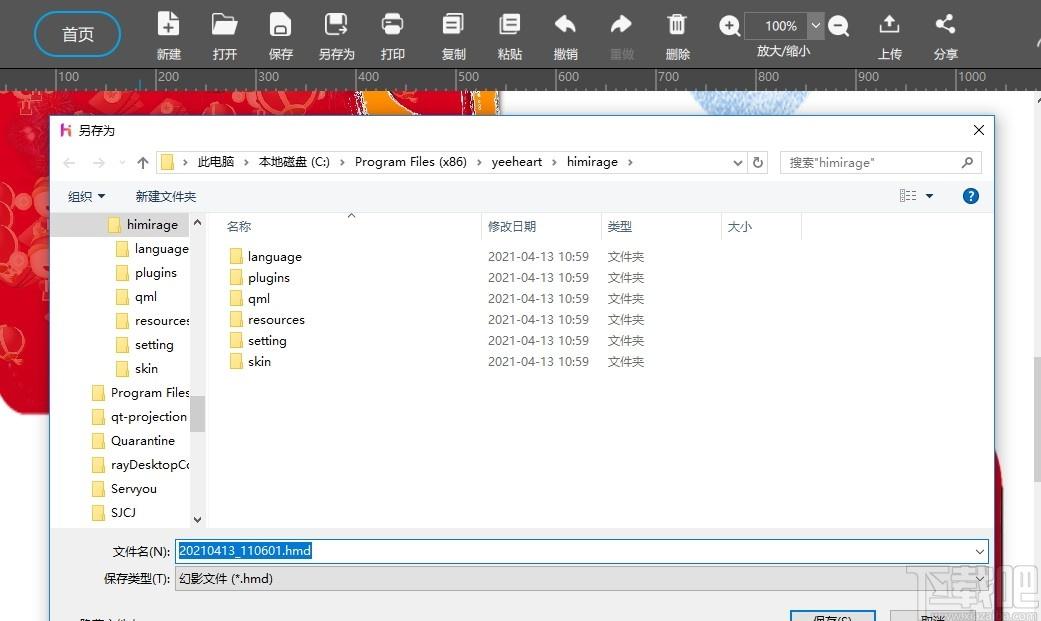The height and width of the screenshot is (621, 1041).
Task: Click the 复制 copy icon
Action: click(x=453, y=25)
